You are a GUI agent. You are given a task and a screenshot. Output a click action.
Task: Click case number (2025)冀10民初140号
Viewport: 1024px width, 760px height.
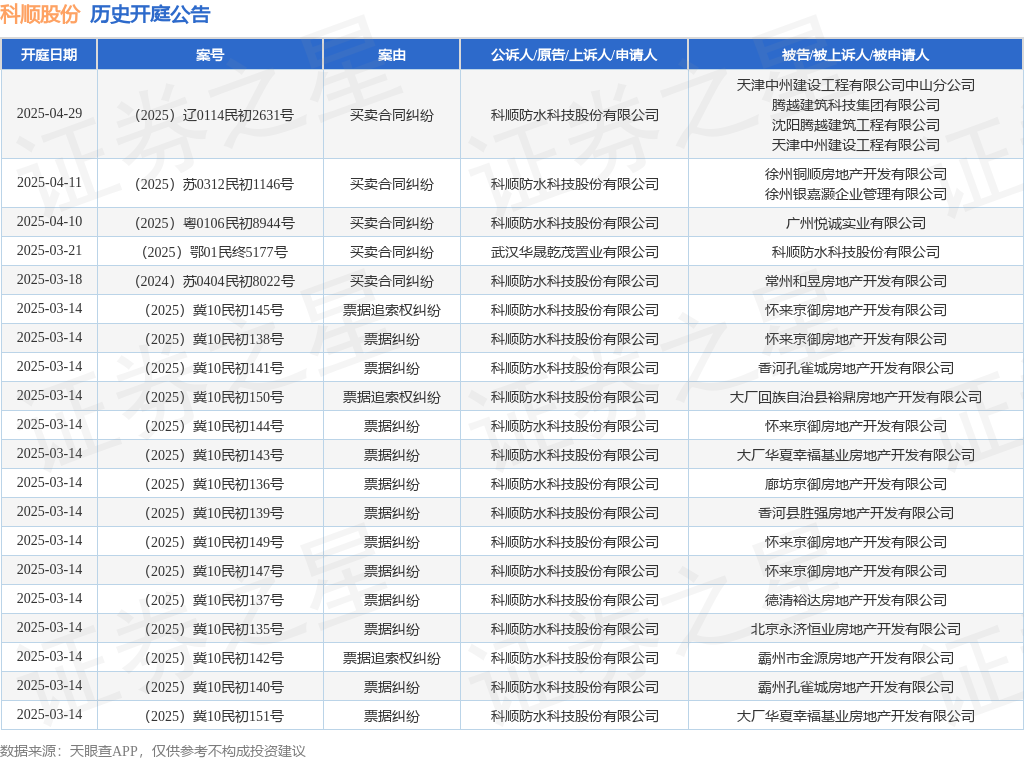[x=214, y=687]
